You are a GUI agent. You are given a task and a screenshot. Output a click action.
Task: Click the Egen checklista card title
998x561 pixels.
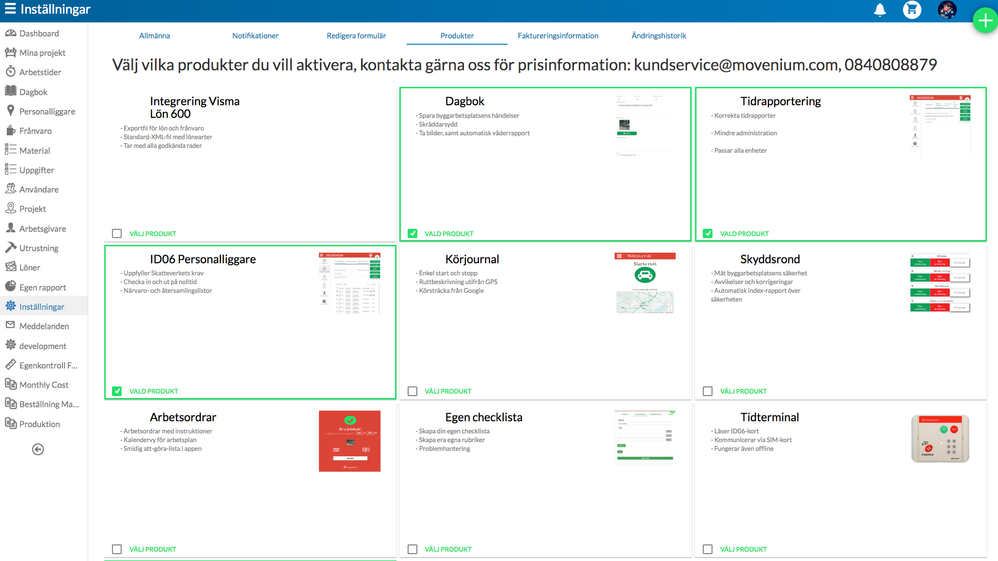point(484,417)
